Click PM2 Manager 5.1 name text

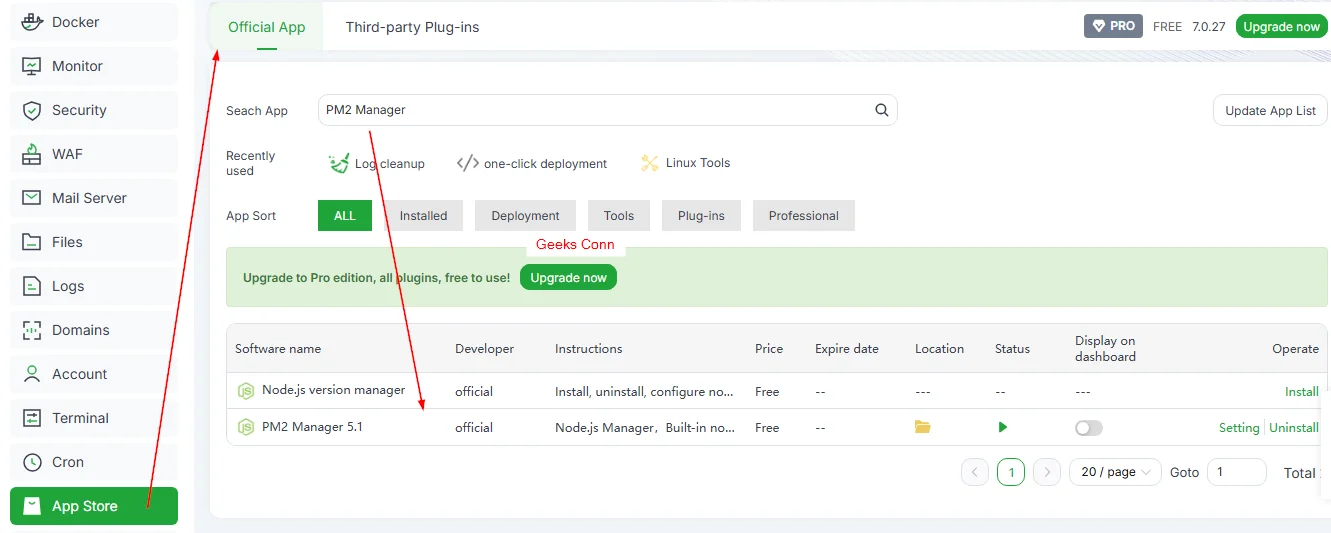(312, 426)
